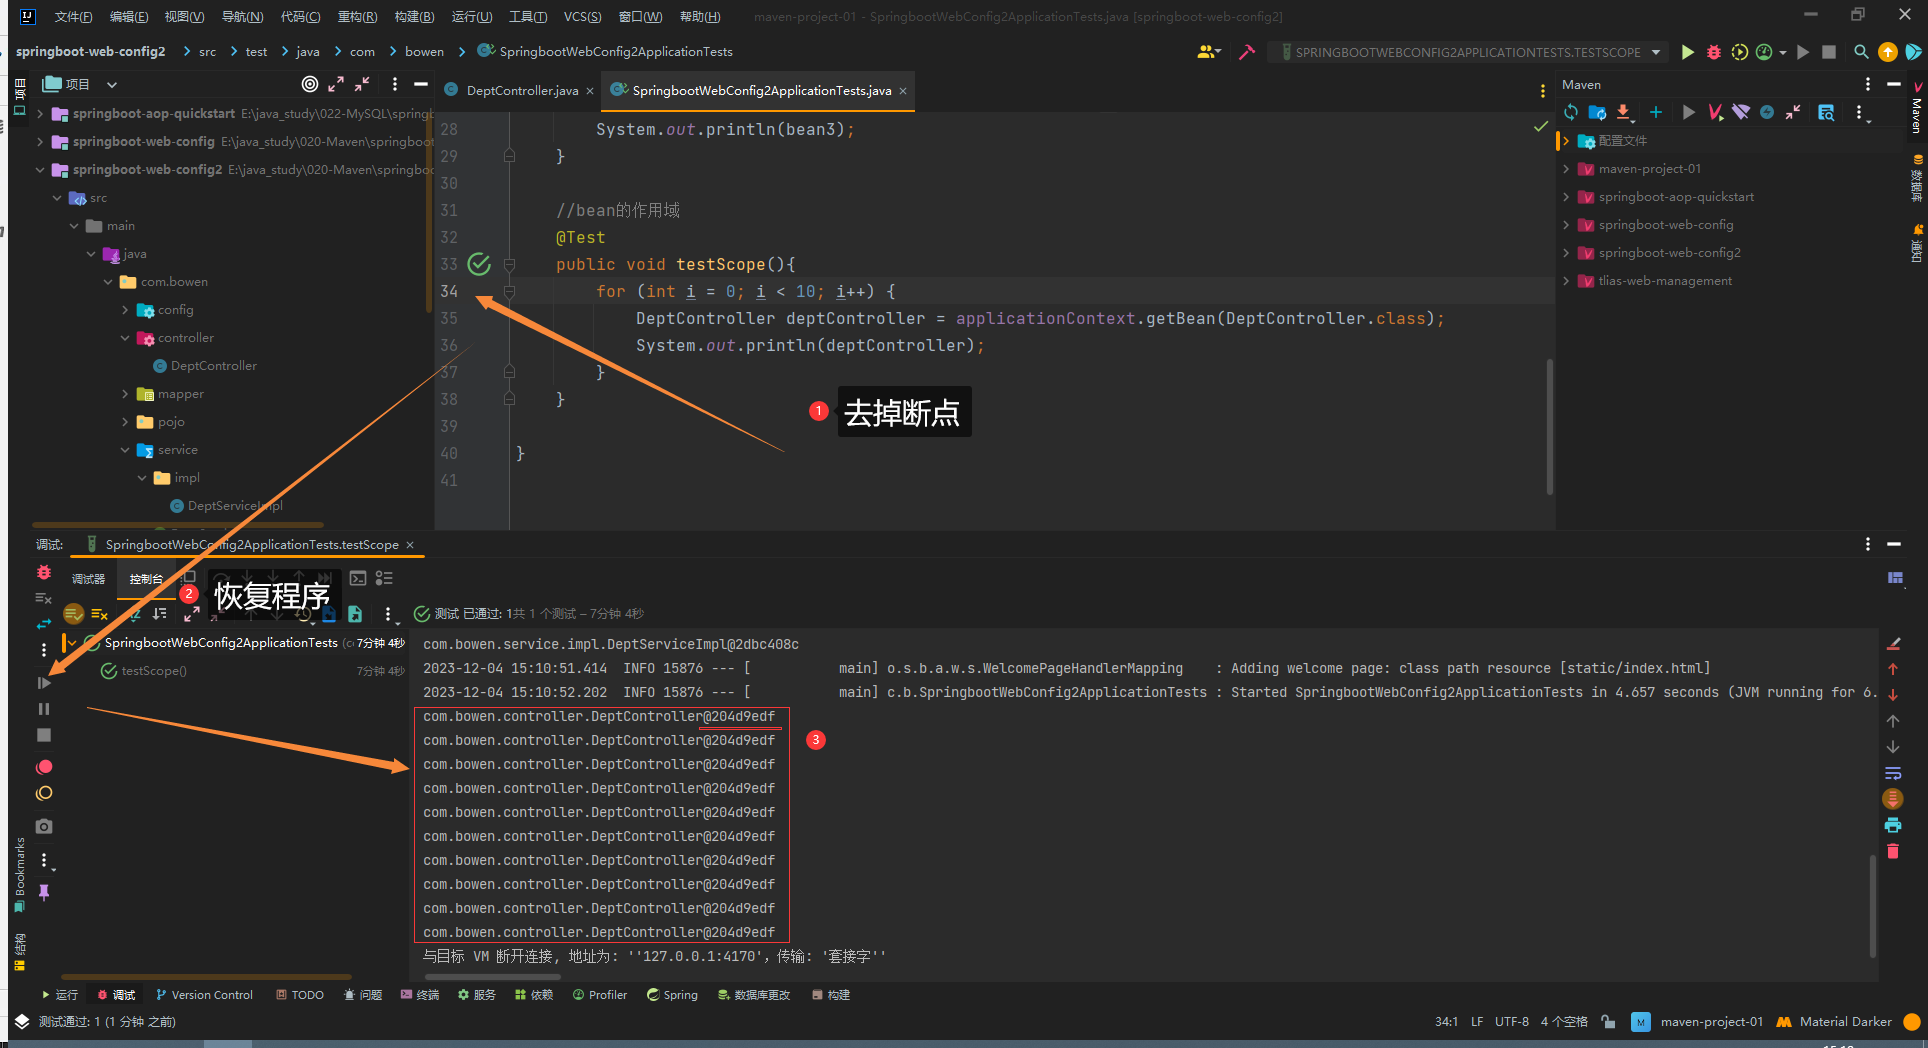Toggle Maven offline mode icon
Image resolution: width=1928 pixels, height=1048 pixels.
pyautogui.click(x=1741, y=112)
